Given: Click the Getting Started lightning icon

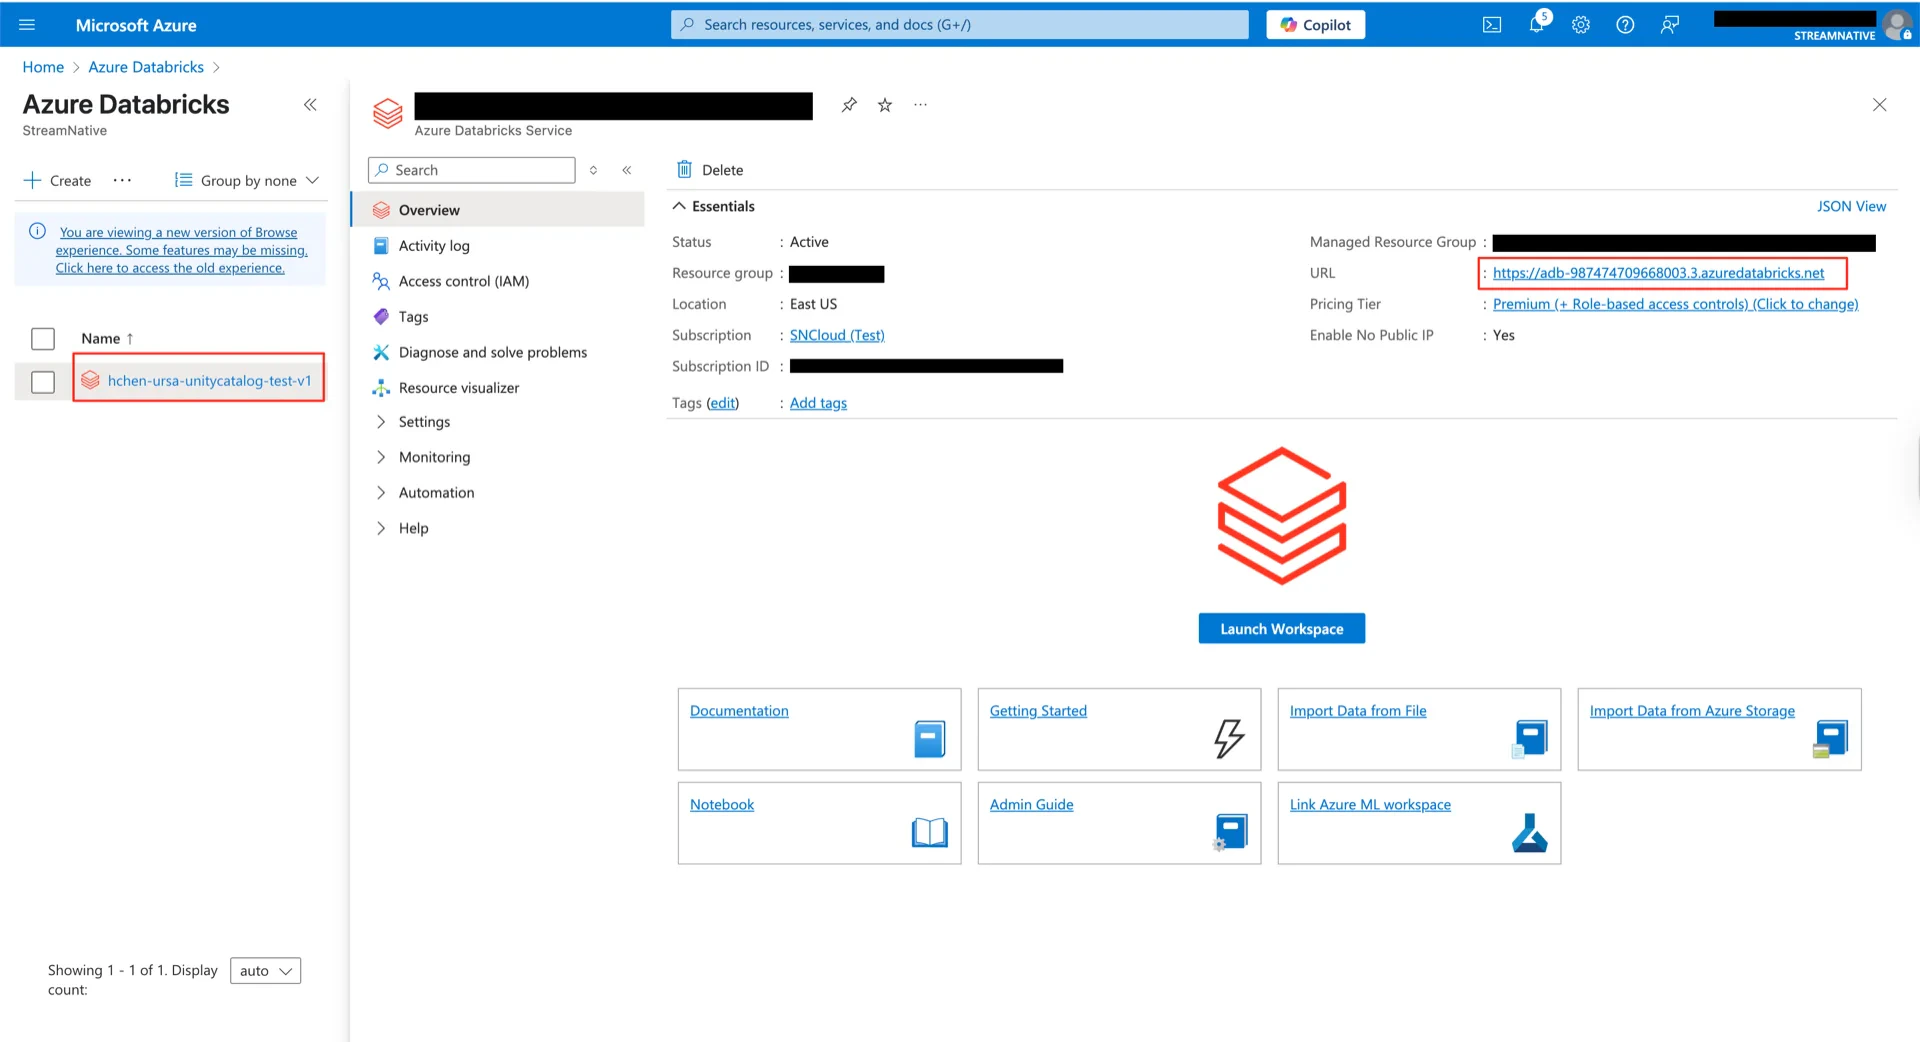Looking at the screenshot, I should [x=1229, y=738].
